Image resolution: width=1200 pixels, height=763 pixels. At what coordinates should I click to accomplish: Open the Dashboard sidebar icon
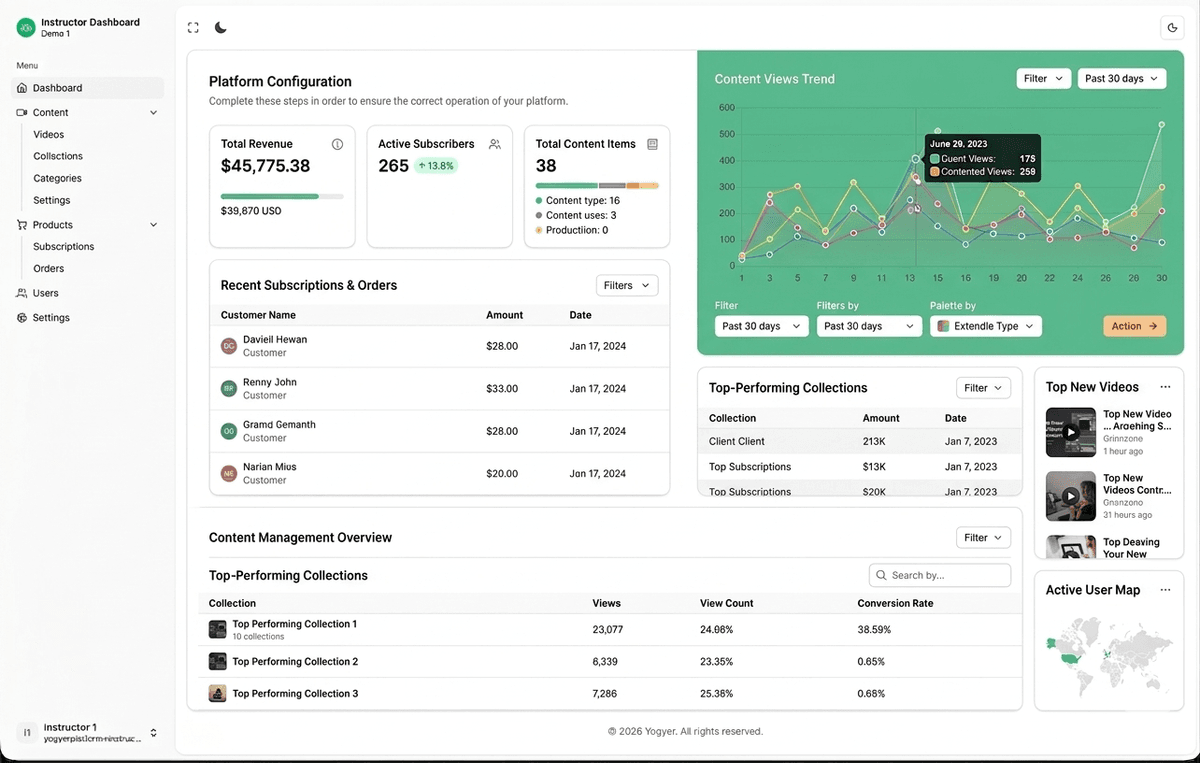coord(21,88)
